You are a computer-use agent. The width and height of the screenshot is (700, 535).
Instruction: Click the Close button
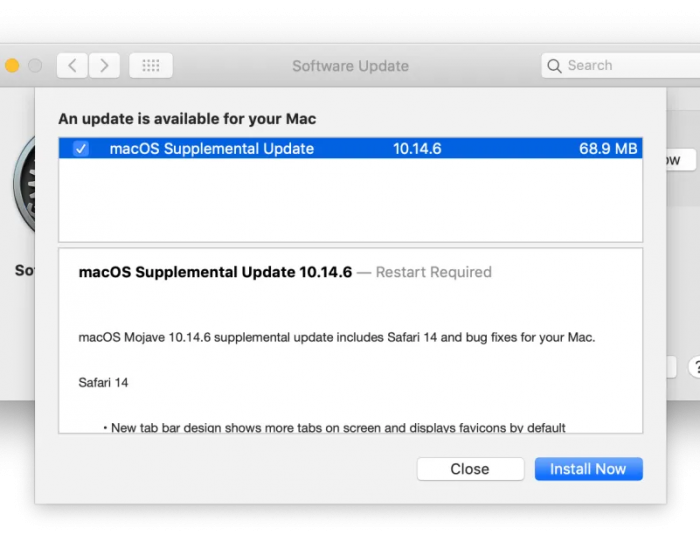click(x=470, y=469)
